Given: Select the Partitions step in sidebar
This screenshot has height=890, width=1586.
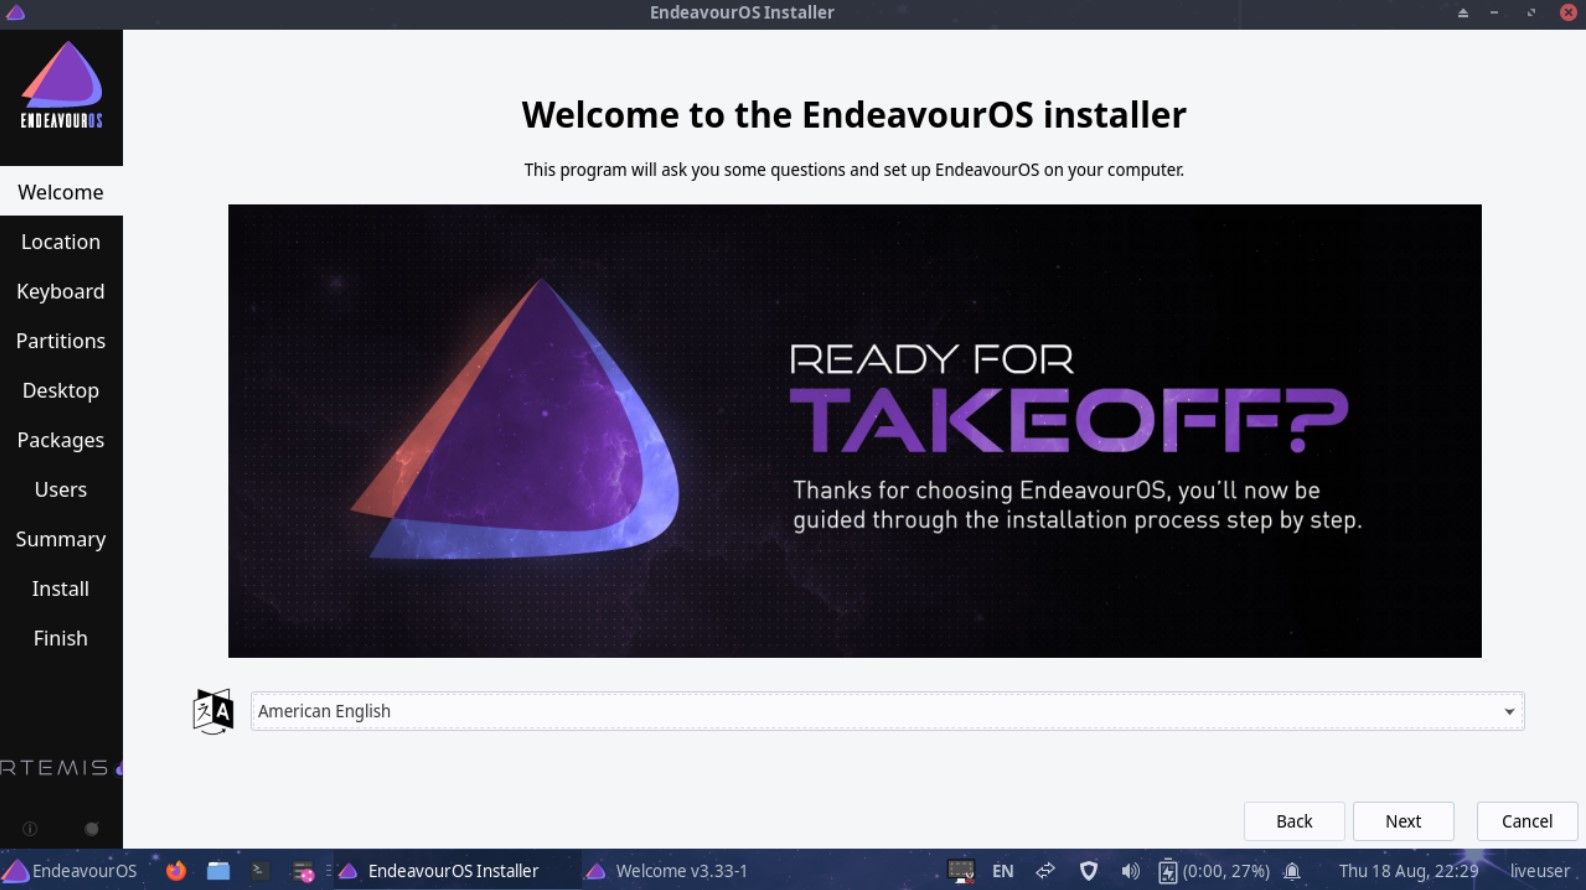Looking at the screenshot, I should click(61, 341).
